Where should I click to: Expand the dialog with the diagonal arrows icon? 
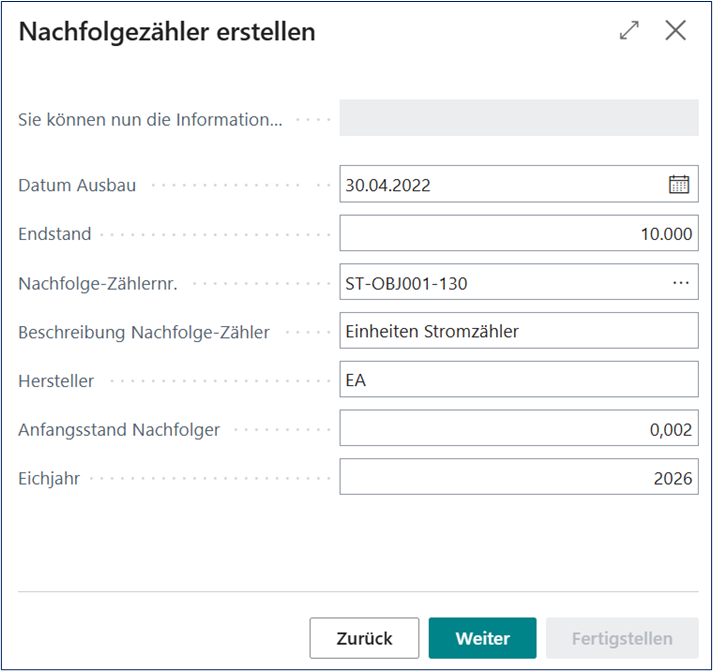coord(629,30)
